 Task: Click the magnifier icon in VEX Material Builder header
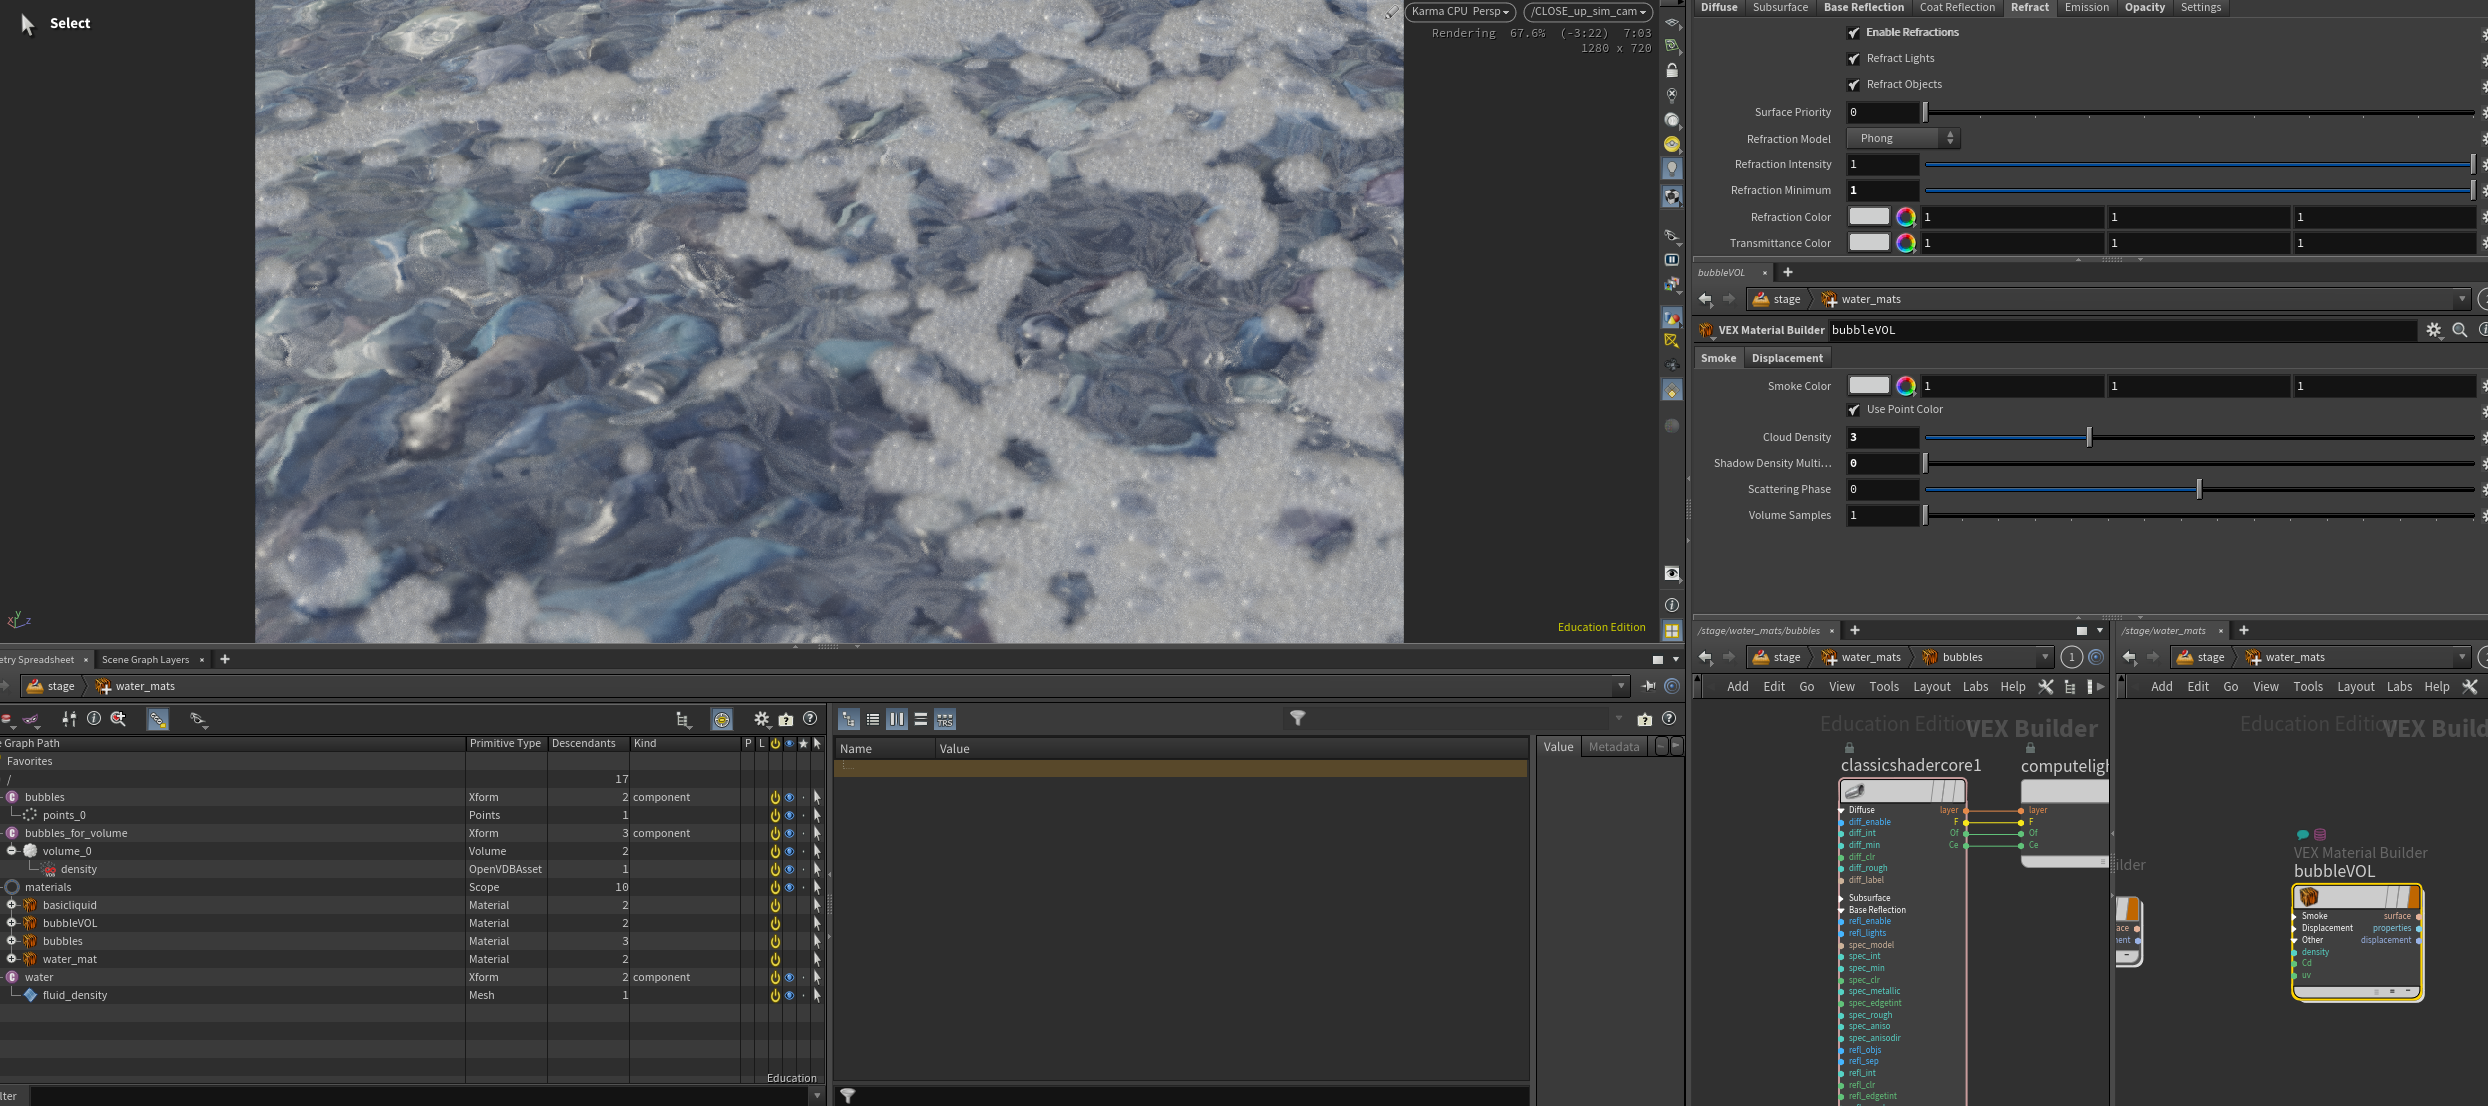(x=2460, y=330)
